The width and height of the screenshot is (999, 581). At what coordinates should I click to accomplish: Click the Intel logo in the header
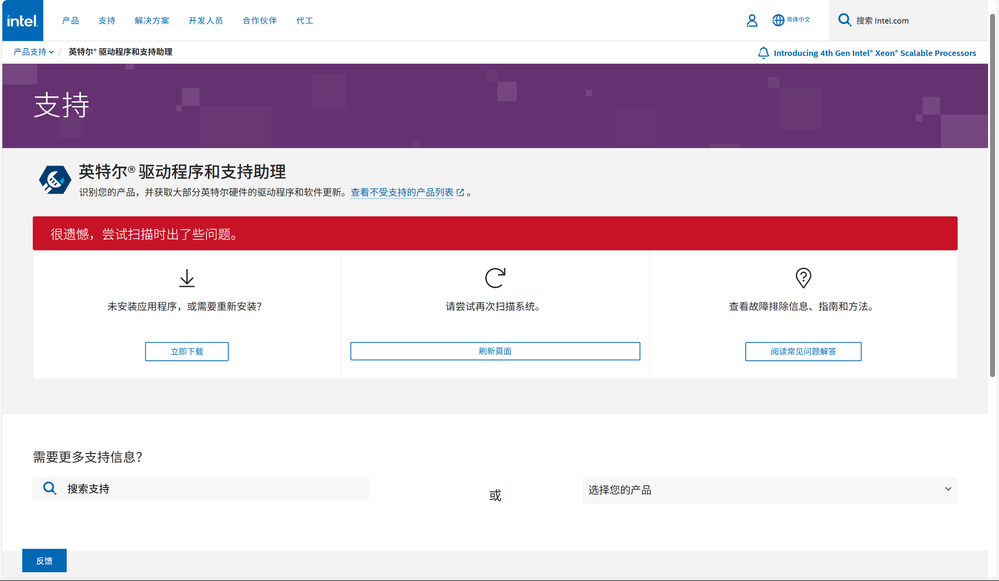(x=22, y=20)
